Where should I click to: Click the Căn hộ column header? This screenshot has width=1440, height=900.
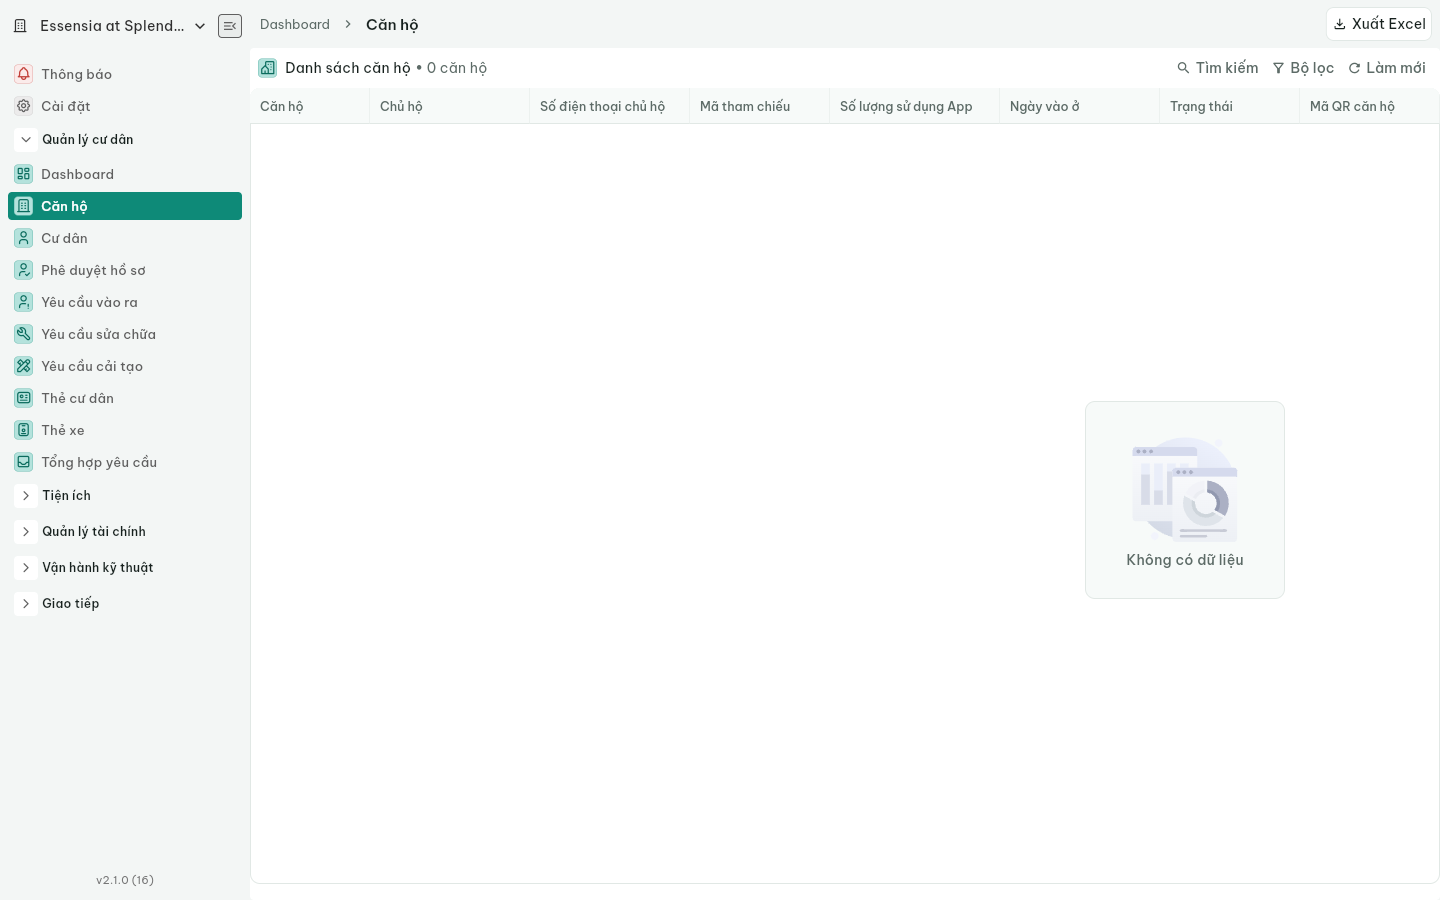tap(309, 106)
